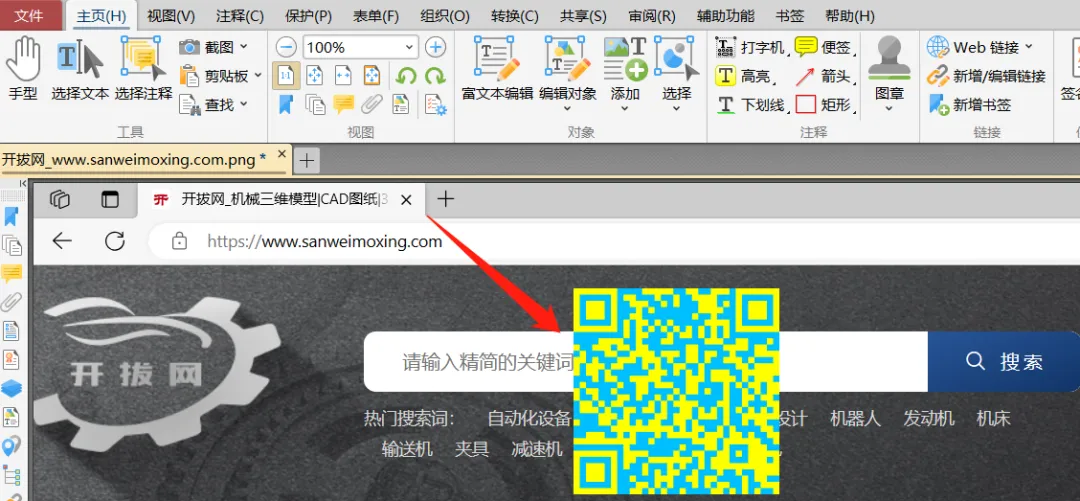Image resolution: width=1080 pixels, height=501 pixels.
Task: Click the Fit Width icon
Action: click(x=343, y=75)
